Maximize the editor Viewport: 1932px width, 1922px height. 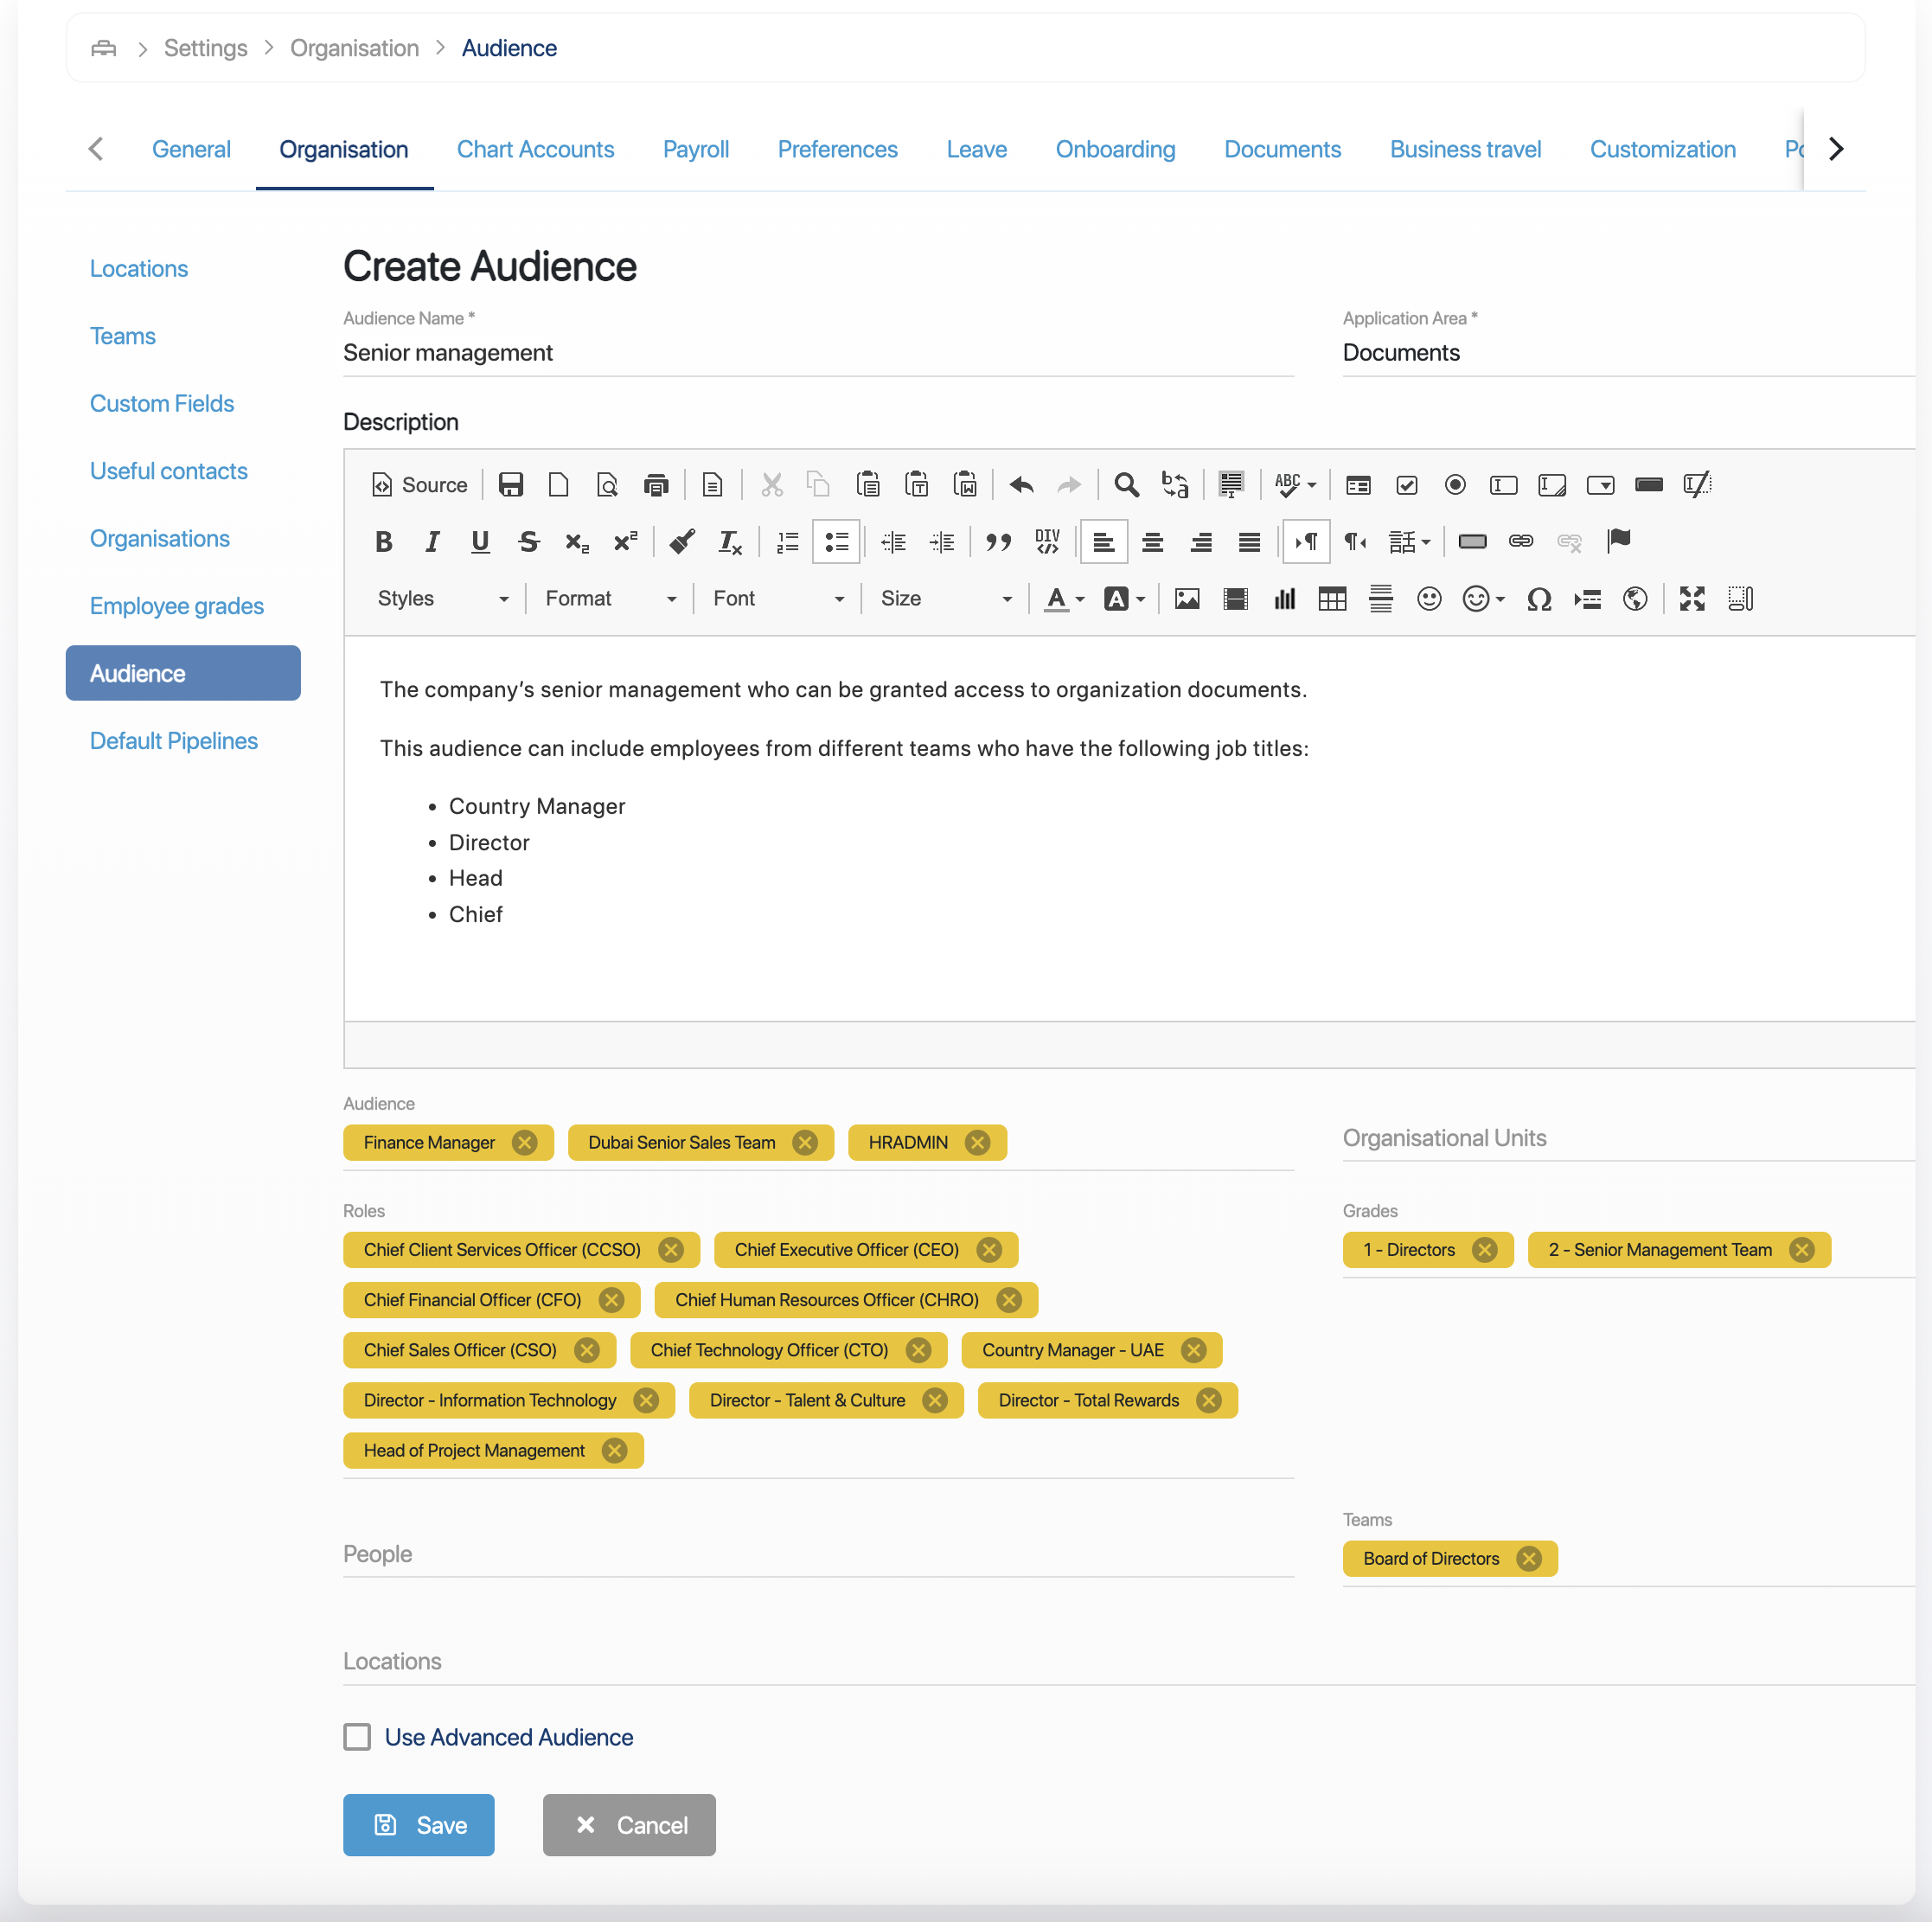(x=1692, y=599)
